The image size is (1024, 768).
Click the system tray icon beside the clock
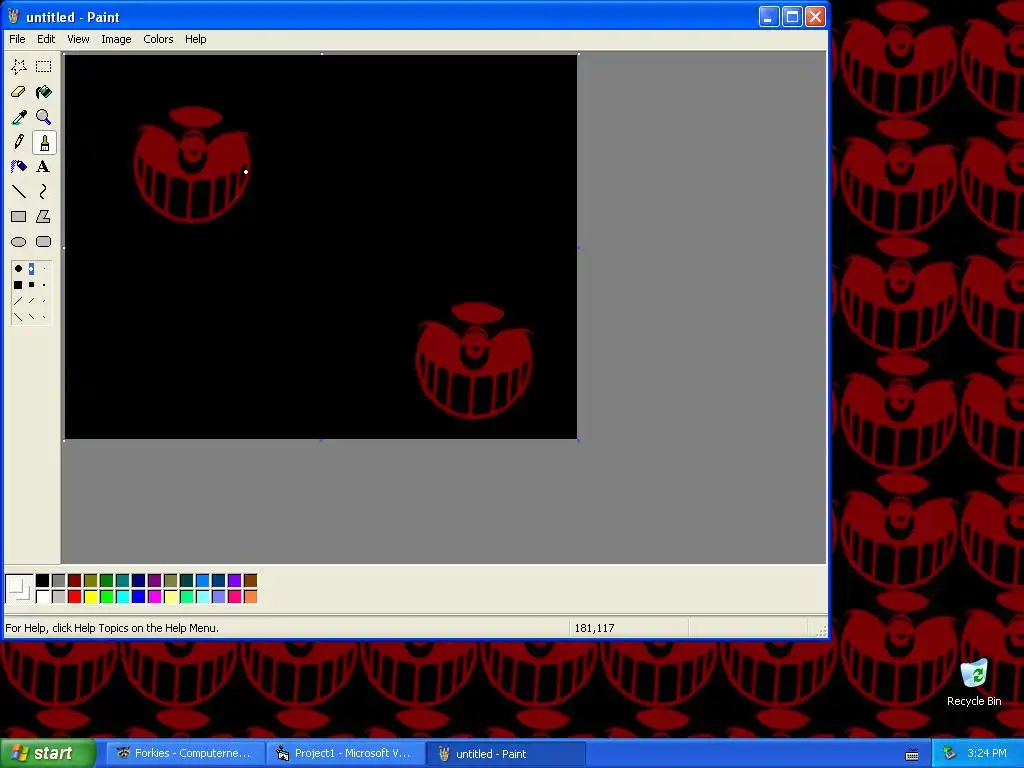950,753
